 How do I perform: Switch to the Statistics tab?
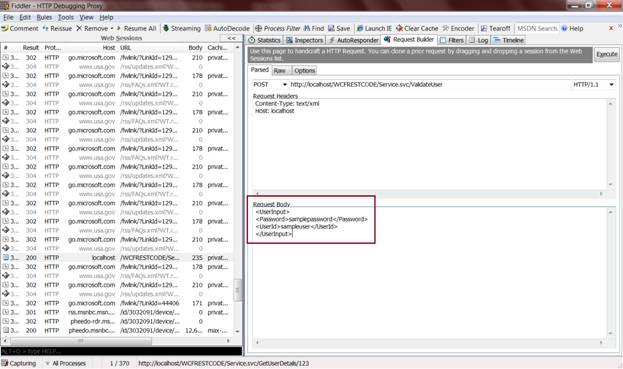pos(264,40)
